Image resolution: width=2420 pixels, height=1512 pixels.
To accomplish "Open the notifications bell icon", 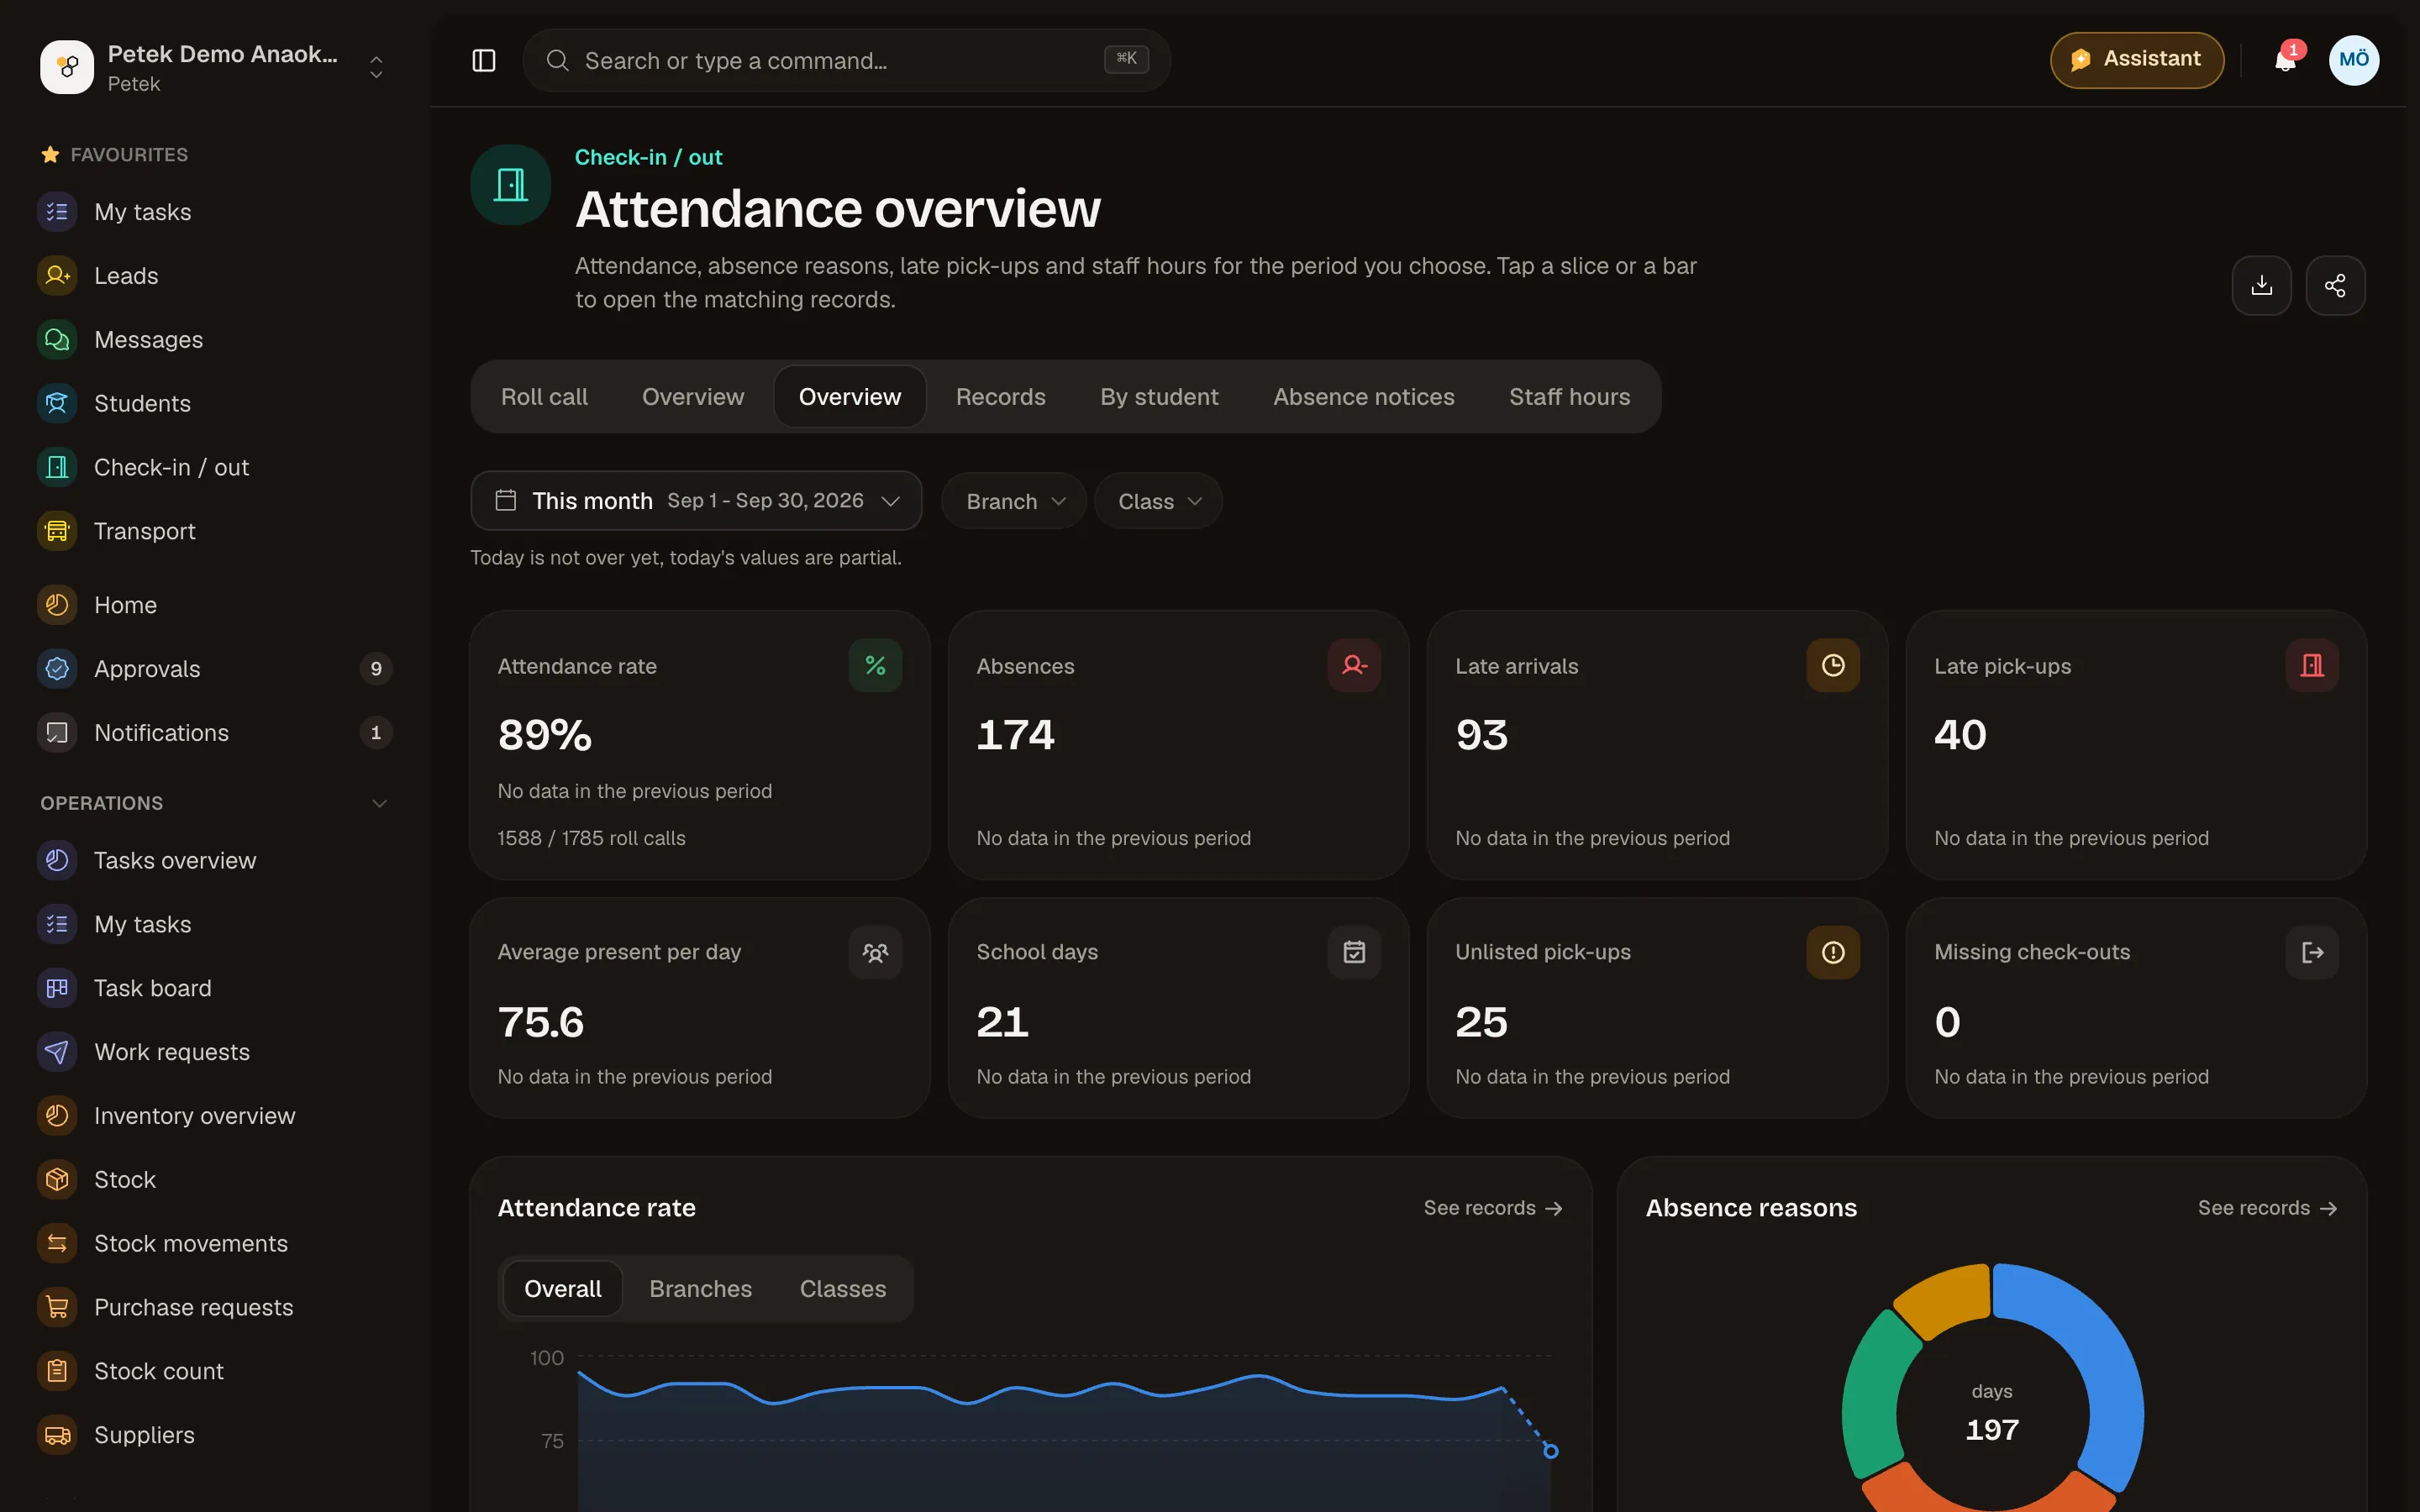I will [2285, 61].
